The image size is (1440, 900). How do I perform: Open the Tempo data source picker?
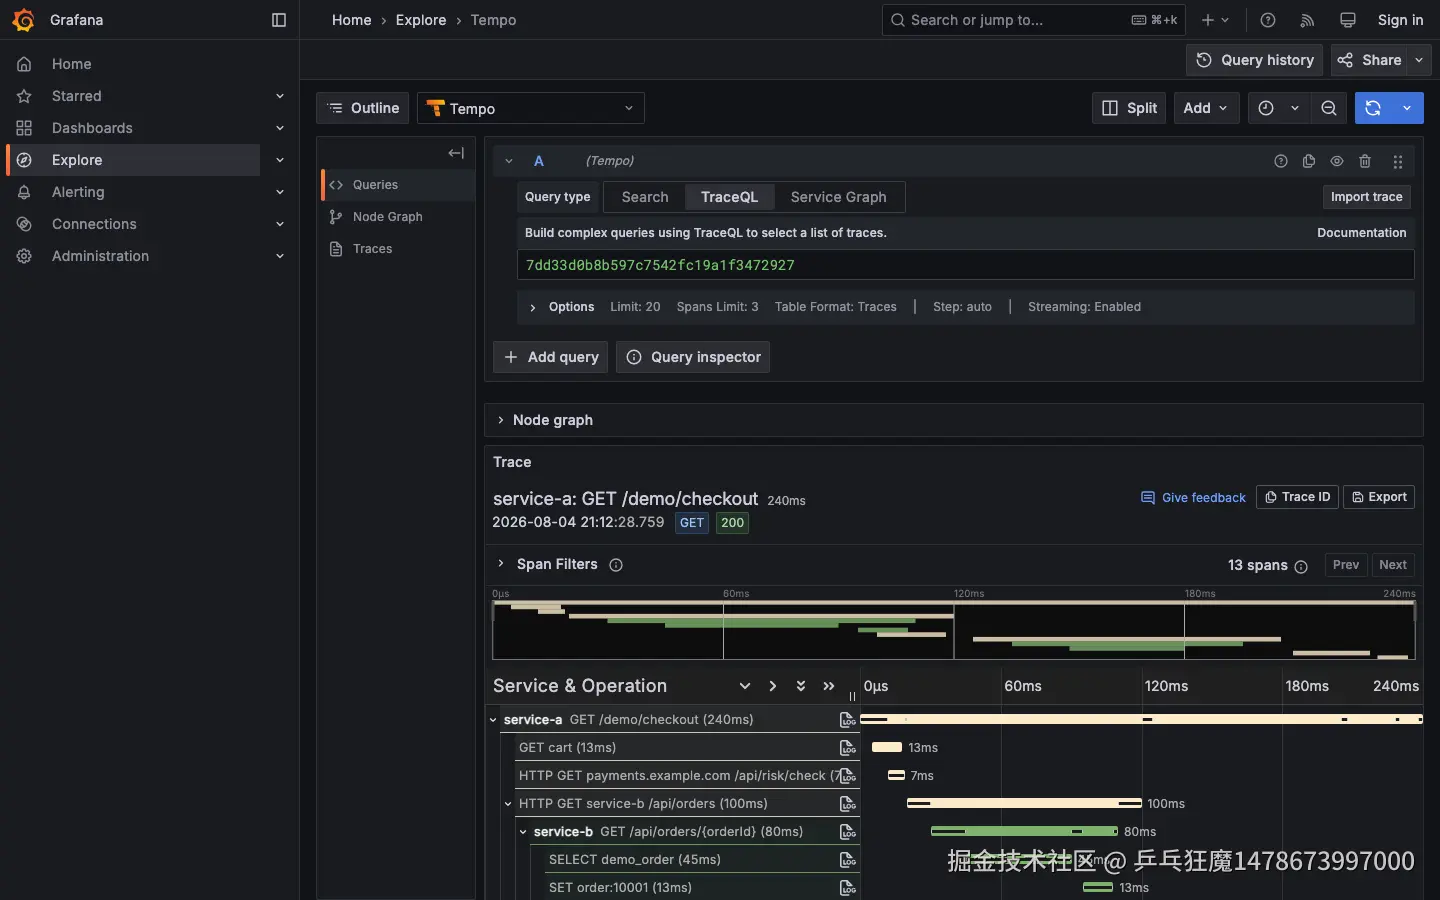tap(531, 108)
